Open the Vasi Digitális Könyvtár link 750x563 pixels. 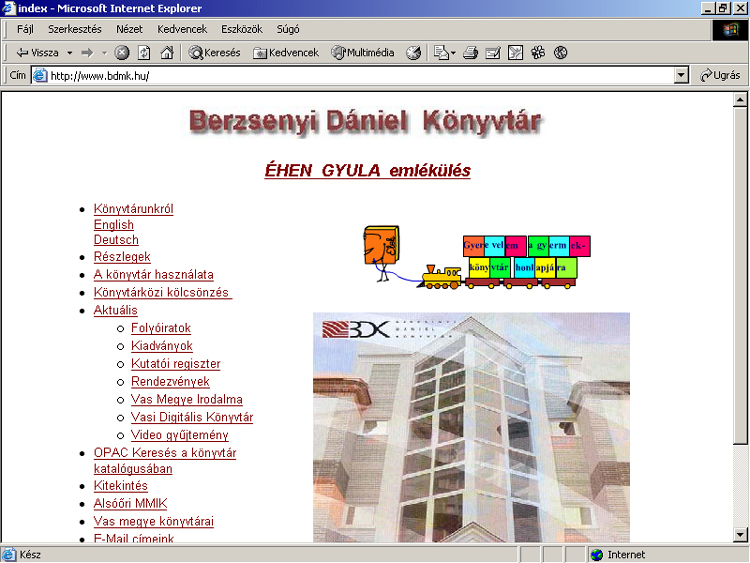pos(192,417)
